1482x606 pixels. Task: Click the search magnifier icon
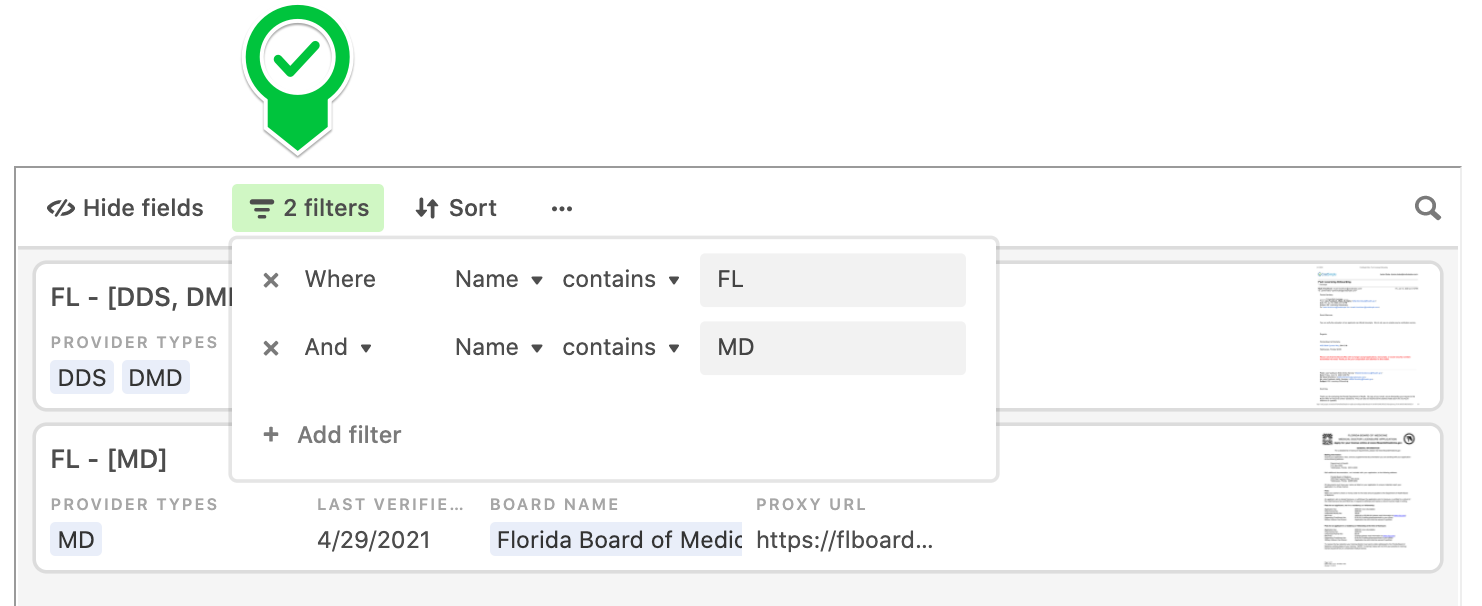(1428, 208)
